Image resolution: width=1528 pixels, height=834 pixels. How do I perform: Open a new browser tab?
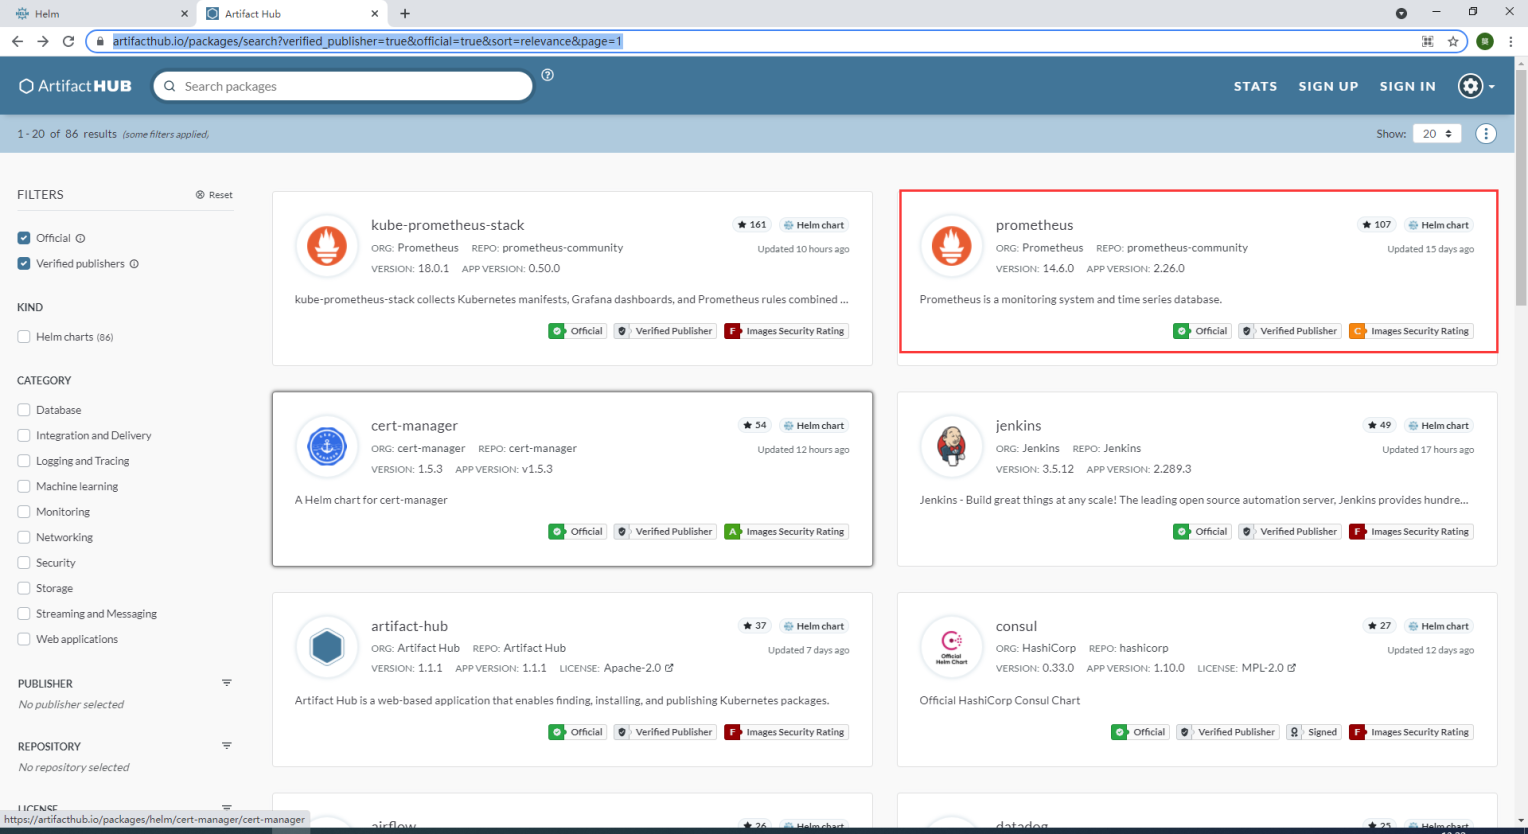[405, 14]
